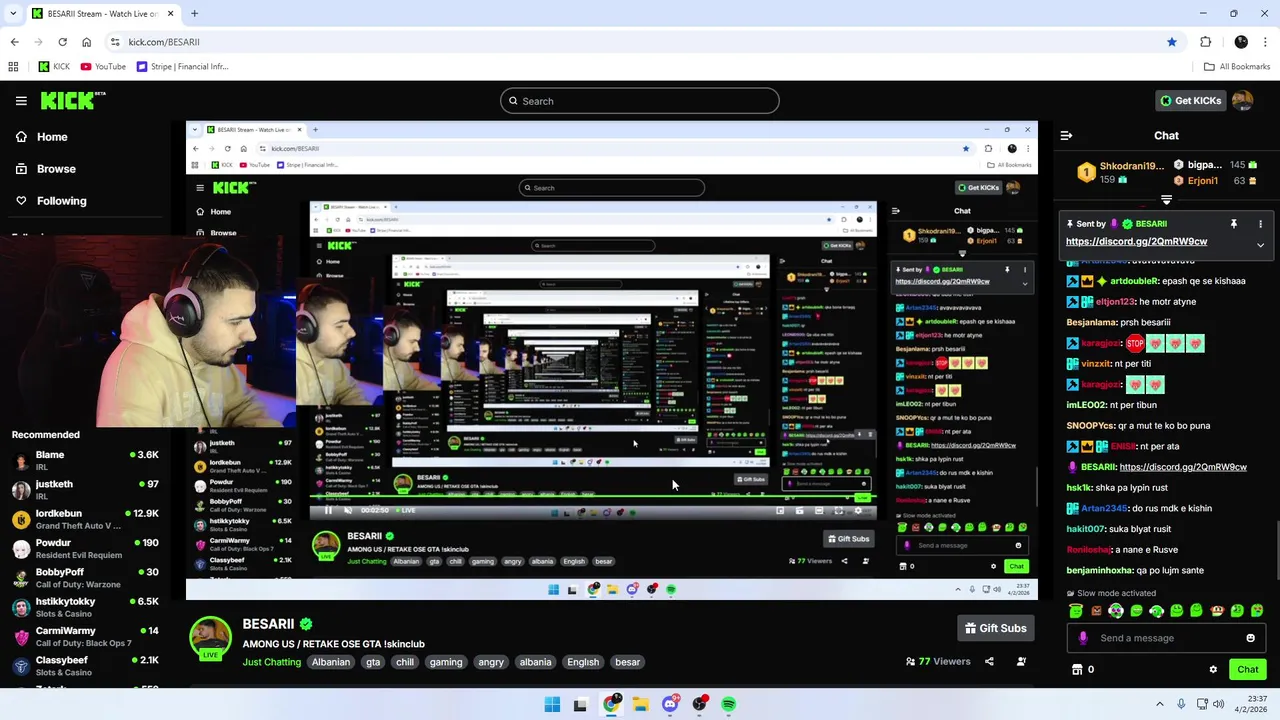Open recommended channel lordkebun
The image size is (1280, 720).
pyautogui.click(x=86, y=519)
